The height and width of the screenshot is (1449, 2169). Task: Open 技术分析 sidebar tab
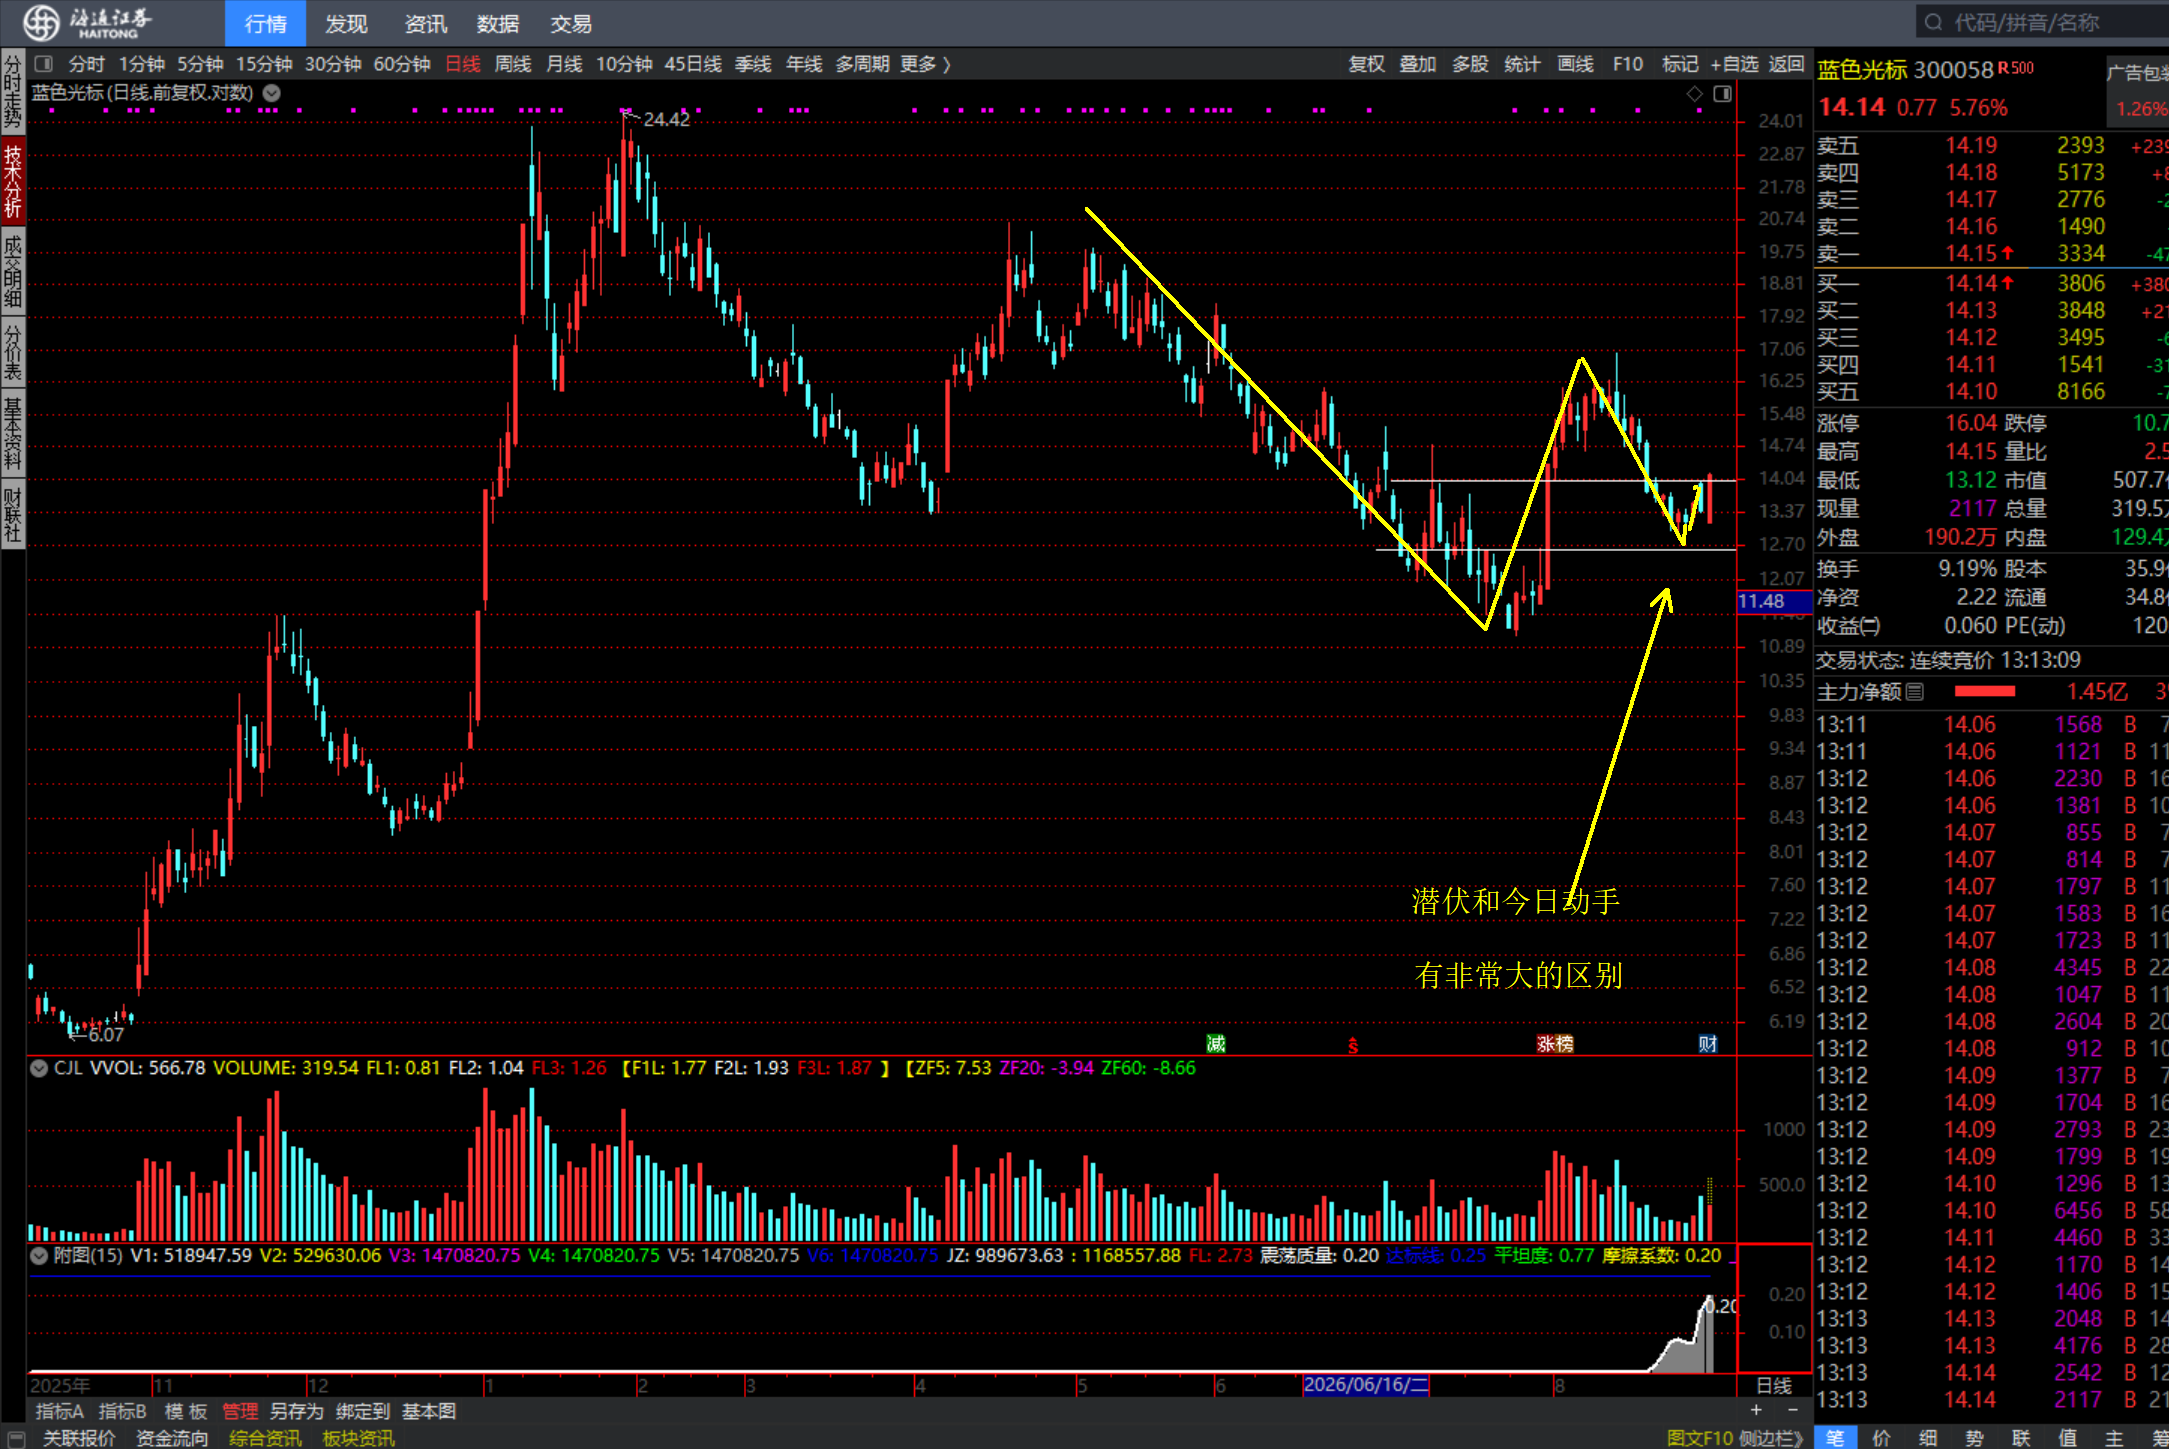tap(13, 181)
